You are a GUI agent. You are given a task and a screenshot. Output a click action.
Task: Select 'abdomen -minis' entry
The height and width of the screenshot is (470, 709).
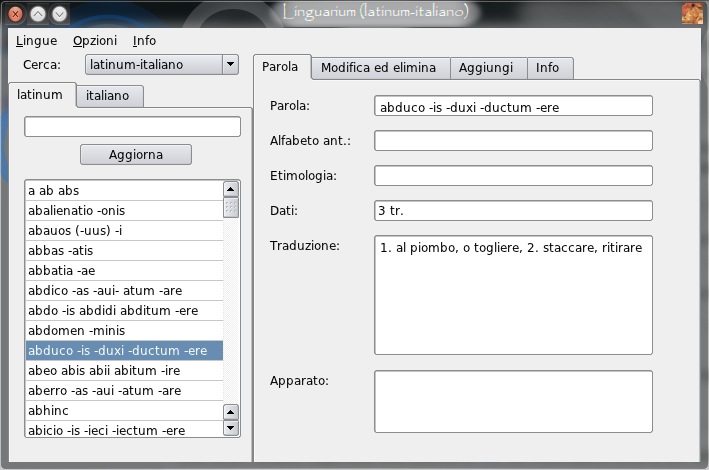pos(124,331)
